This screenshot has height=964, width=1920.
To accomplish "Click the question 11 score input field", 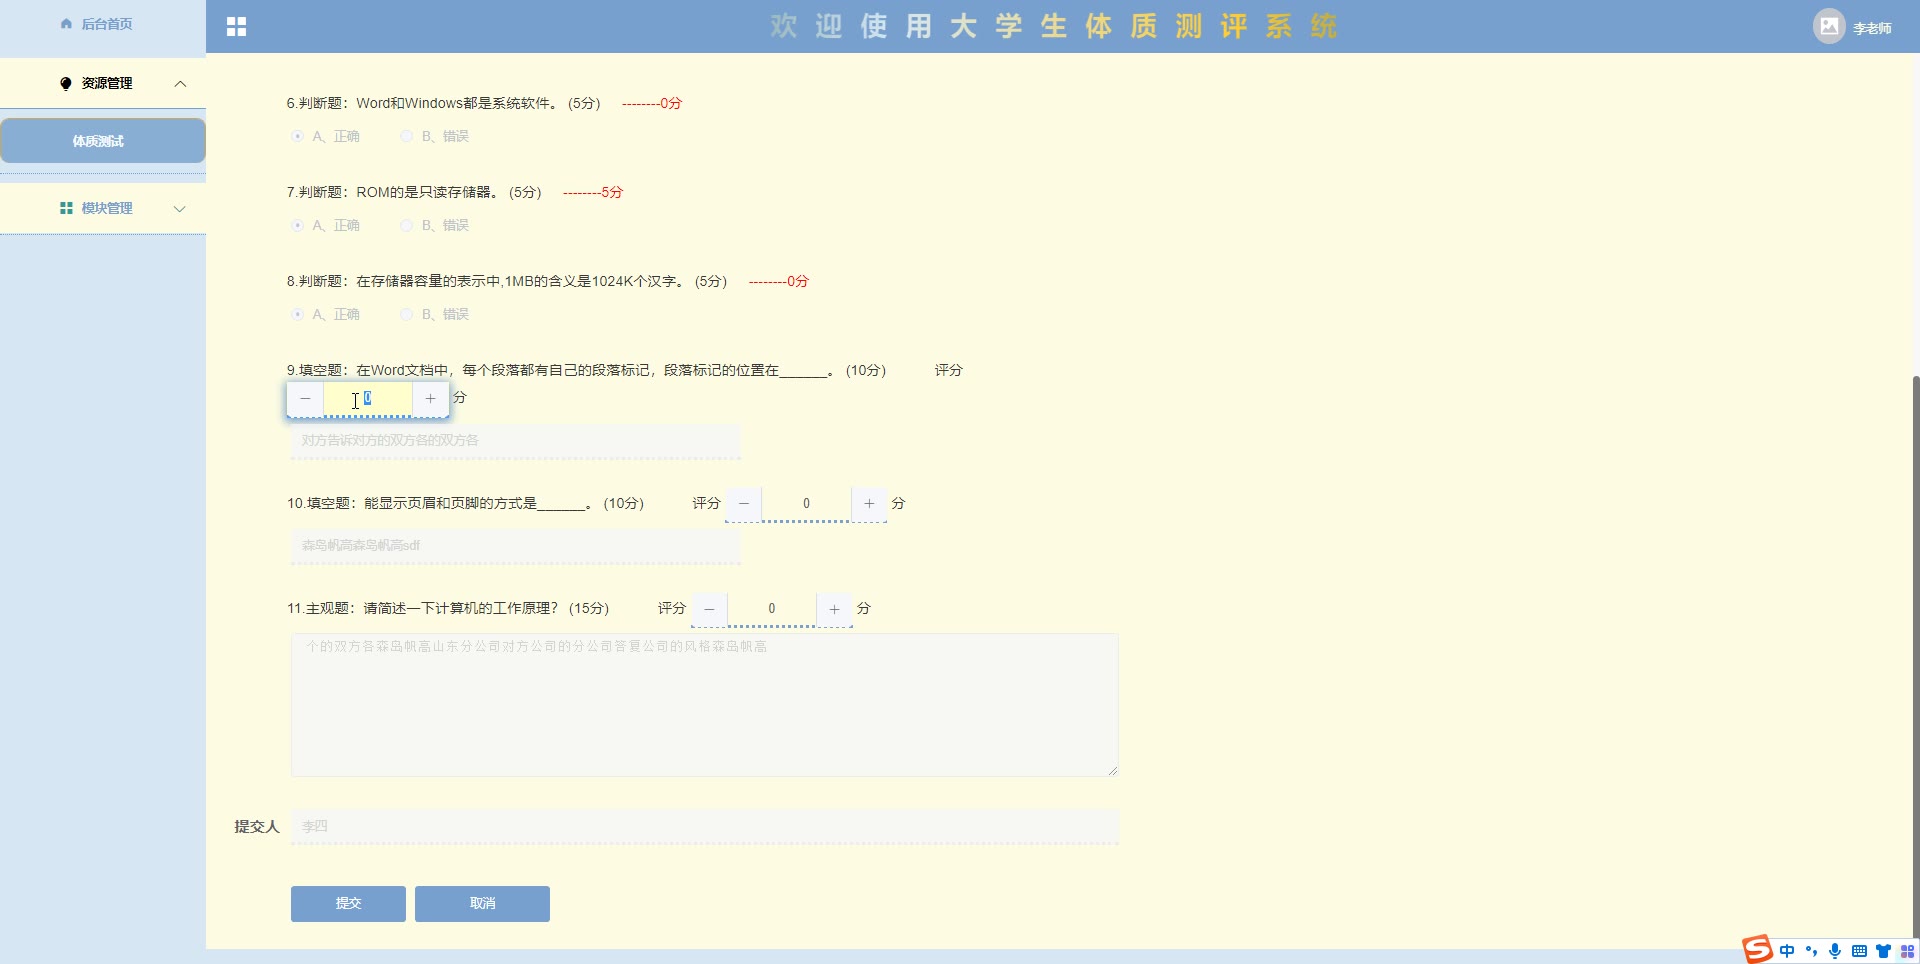I will 772,609.
